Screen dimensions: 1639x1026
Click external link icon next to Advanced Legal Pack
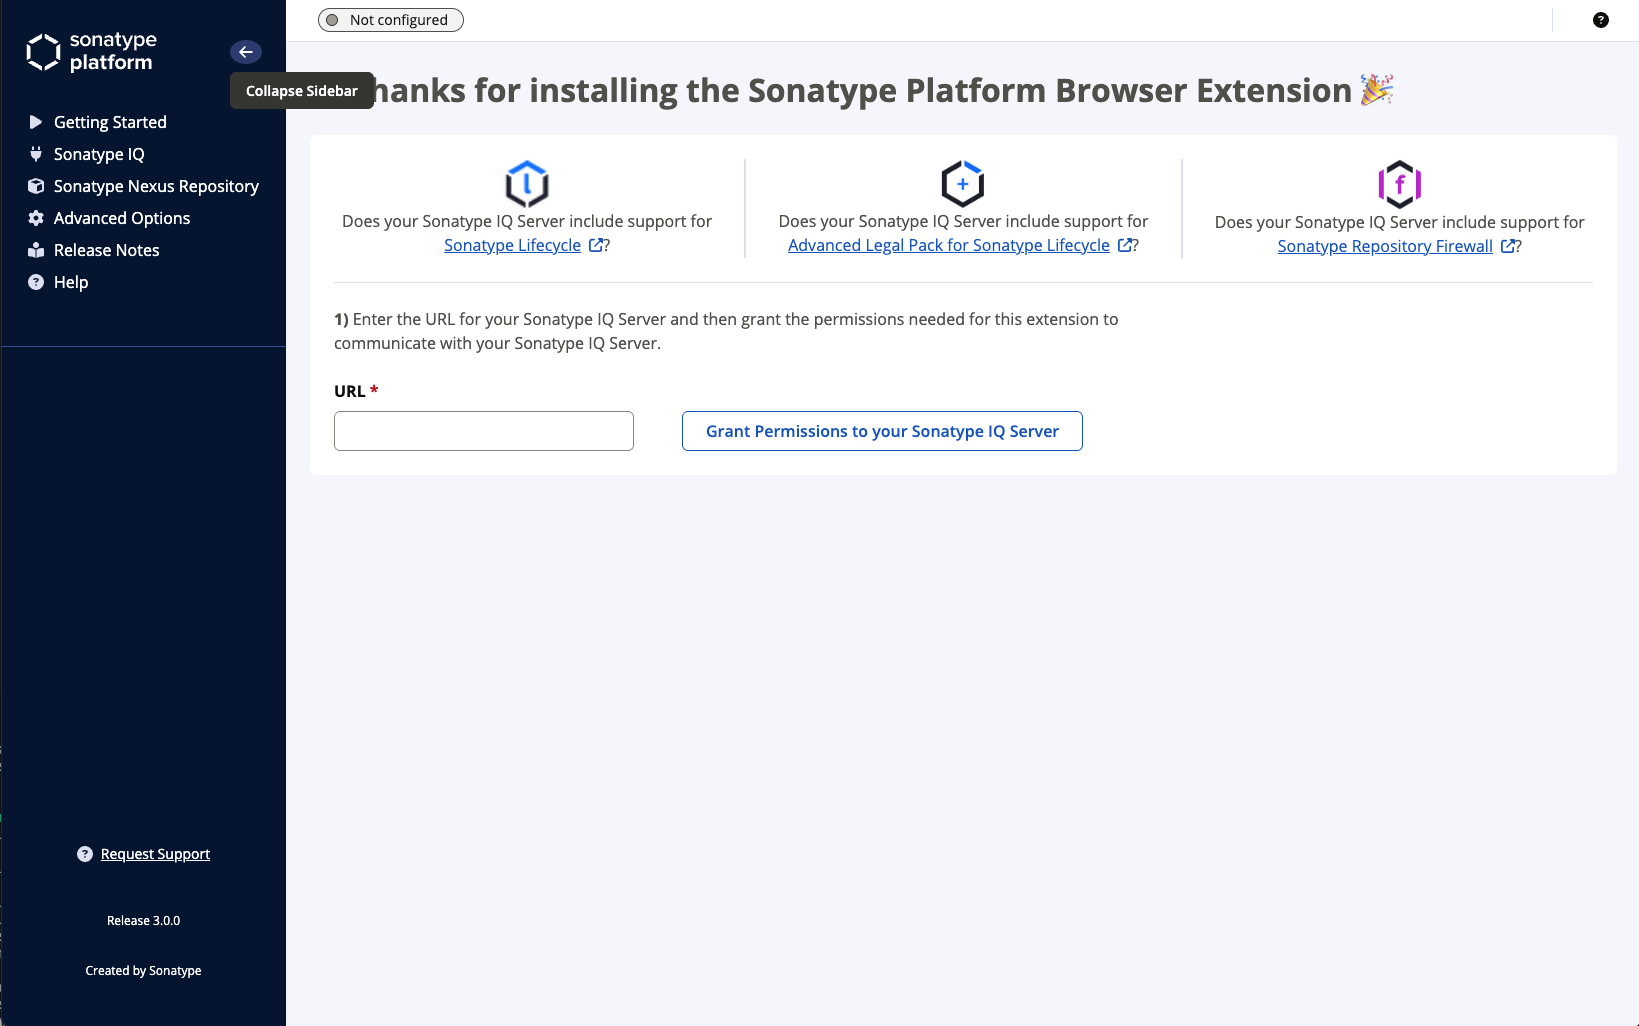[1125, 245]
